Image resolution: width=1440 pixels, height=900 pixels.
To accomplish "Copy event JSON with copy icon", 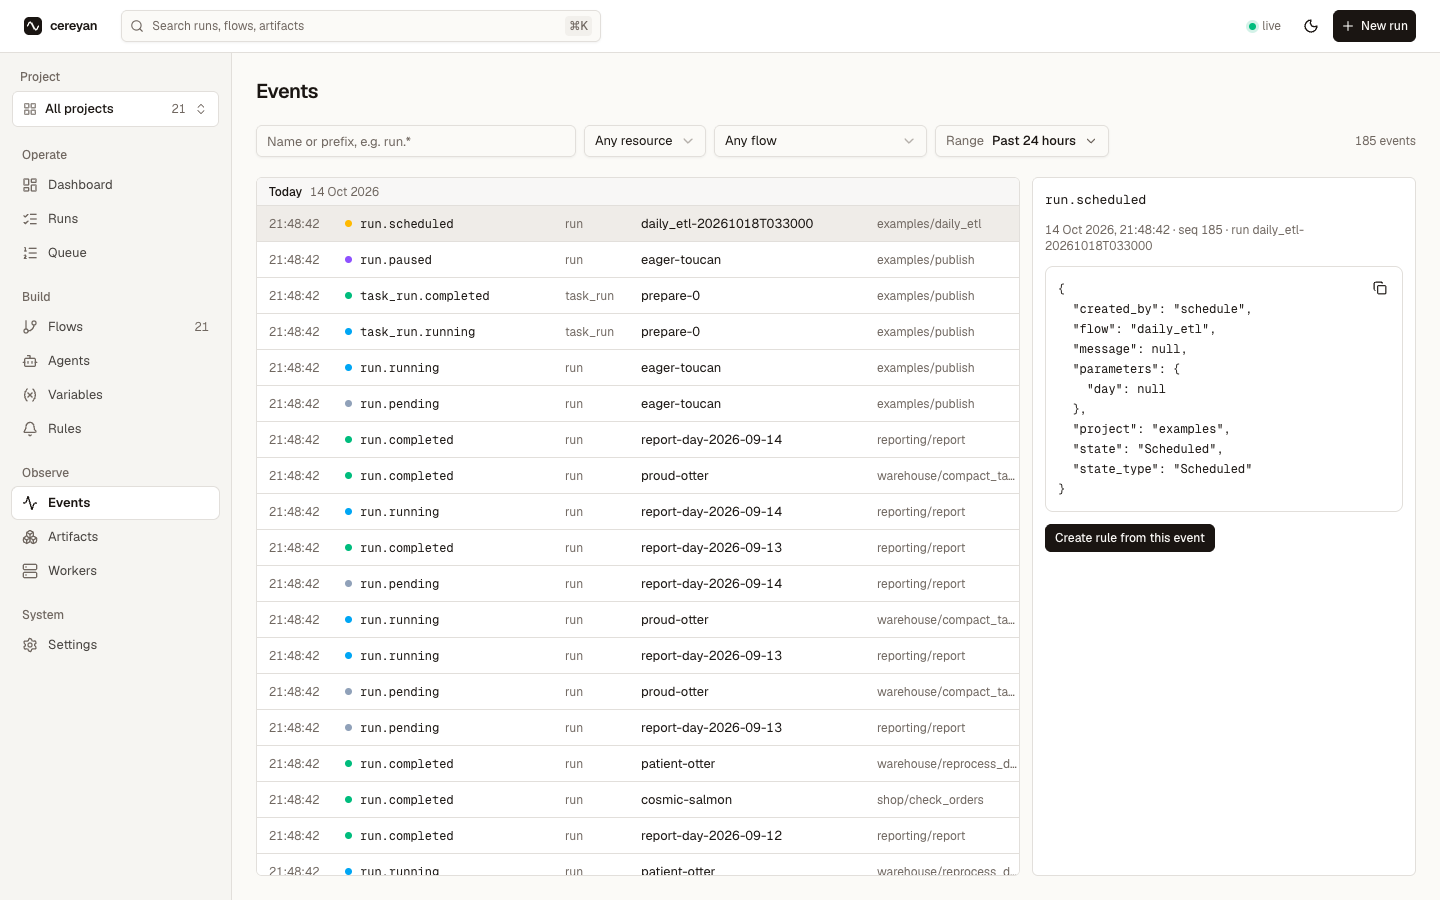I will pyautogui.click(x=1380, y=288).
